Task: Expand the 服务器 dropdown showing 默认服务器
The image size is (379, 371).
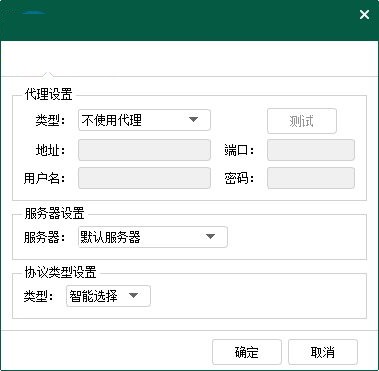Action: (153, 237)
